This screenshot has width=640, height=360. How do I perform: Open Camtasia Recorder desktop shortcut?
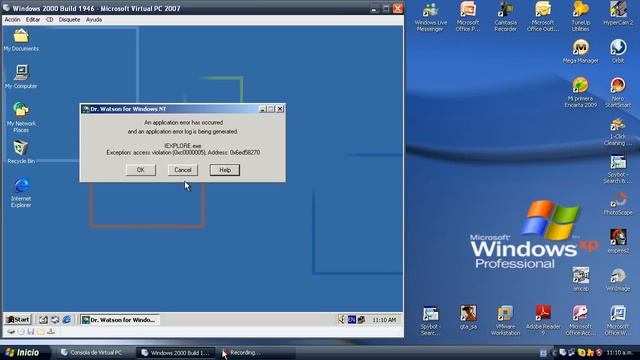click(x=505, y=17)
